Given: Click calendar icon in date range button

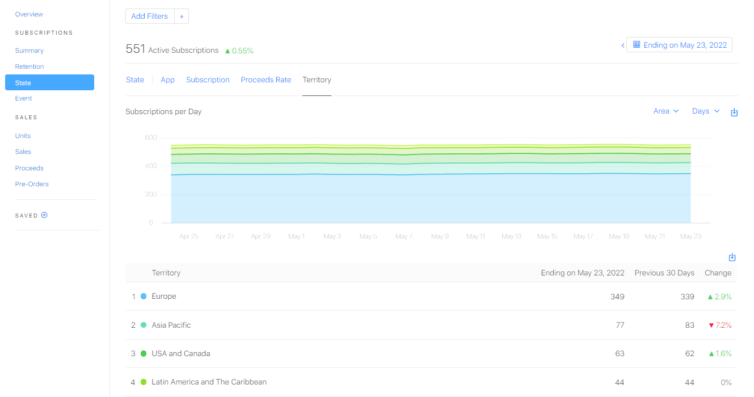Looking at the screenshot, I should 636,45.
